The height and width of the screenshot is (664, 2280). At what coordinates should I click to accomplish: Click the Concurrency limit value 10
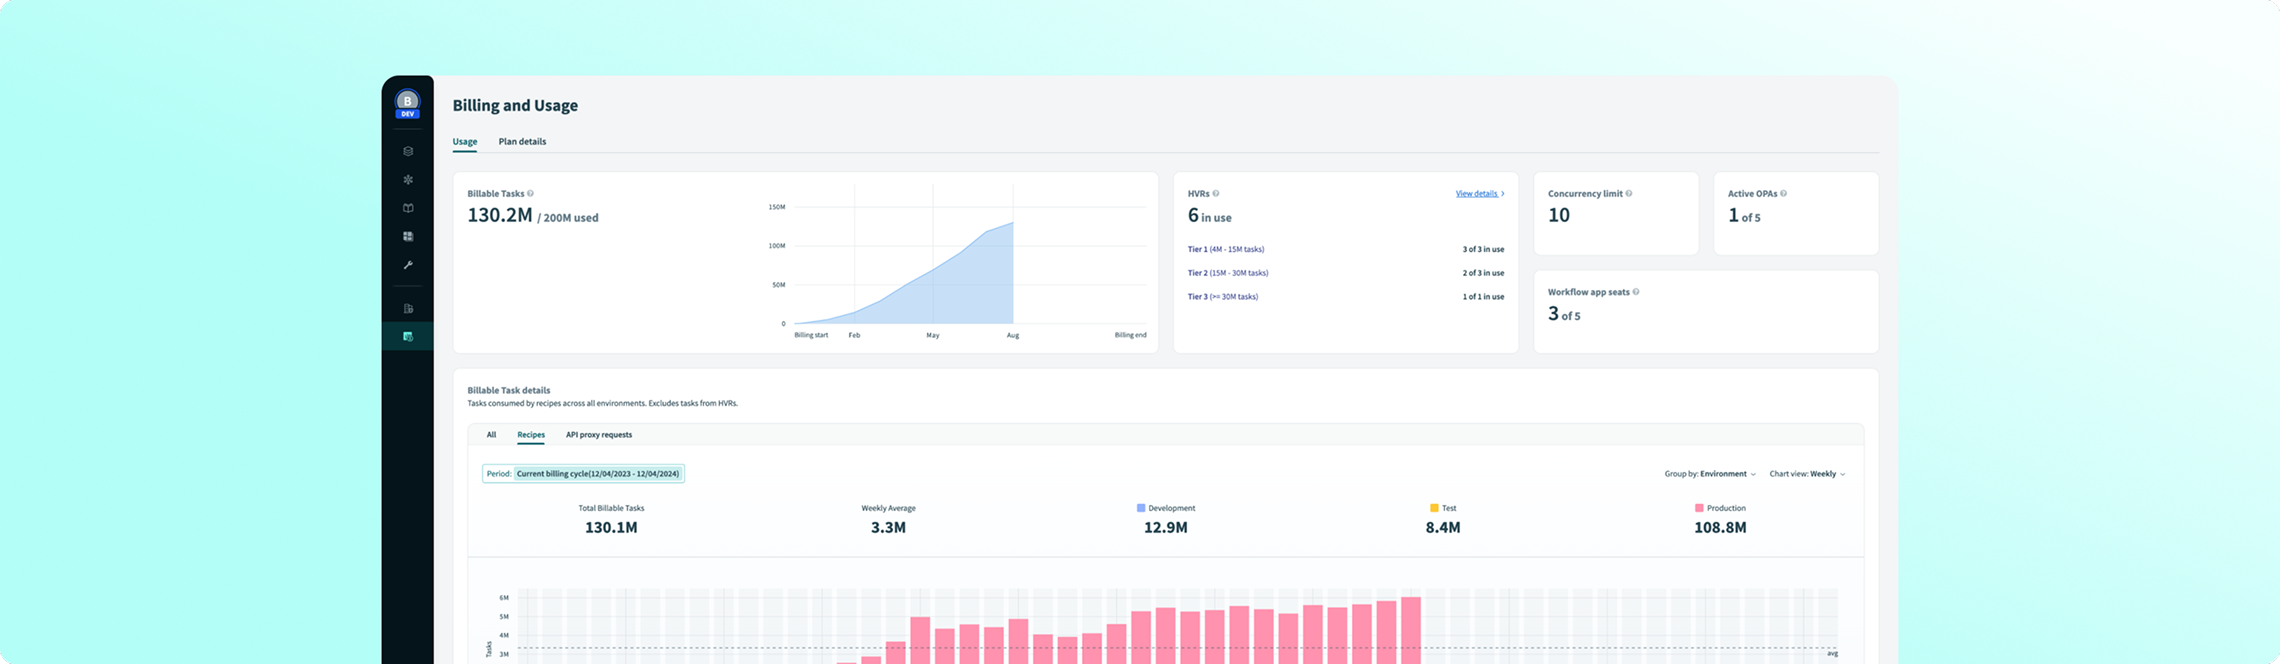point(1559,215)
